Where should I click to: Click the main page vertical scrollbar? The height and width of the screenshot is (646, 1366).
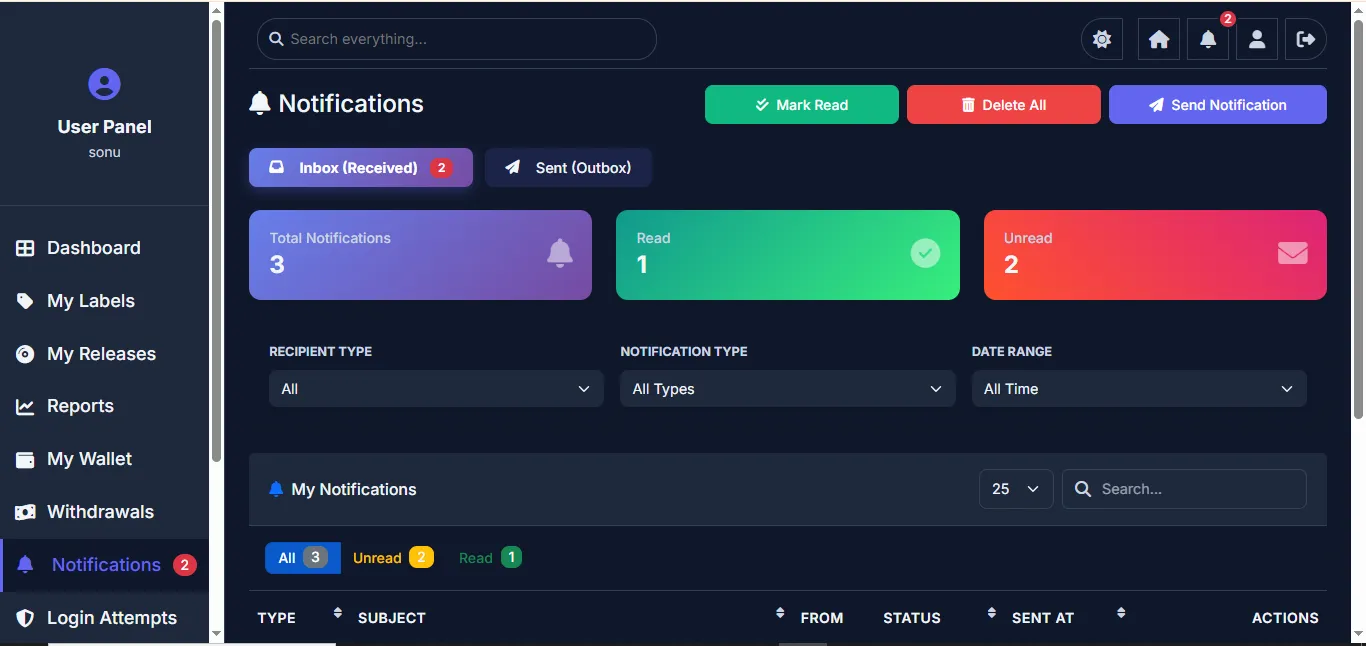coord(1358,220)
